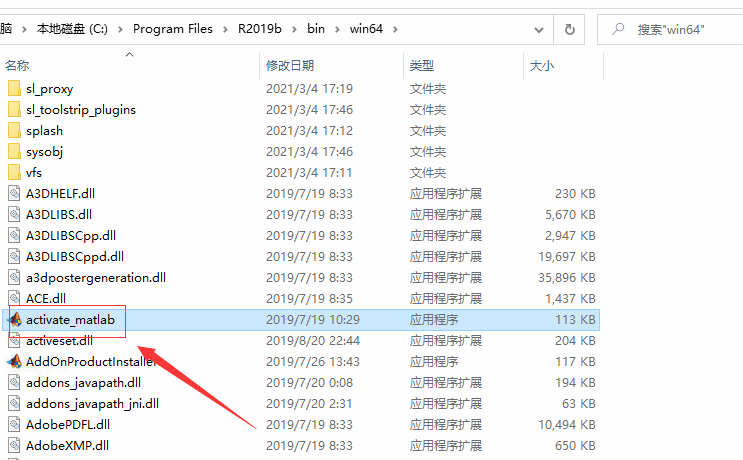Sort files by 修改日期 column
Screen dimensions: 743x460
pyautogui.click(x=290, y=65)
